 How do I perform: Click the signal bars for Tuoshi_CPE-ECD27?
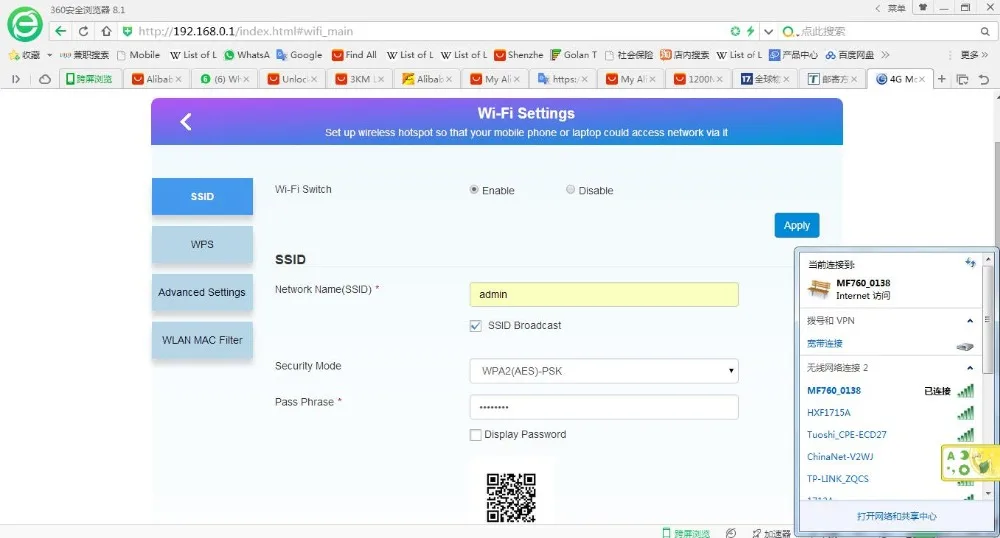pos(966,435)
